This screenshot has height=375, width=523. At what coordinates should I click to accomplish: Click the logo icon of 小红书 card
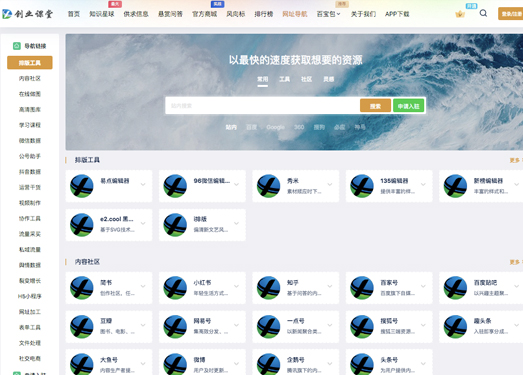[175, 288]
